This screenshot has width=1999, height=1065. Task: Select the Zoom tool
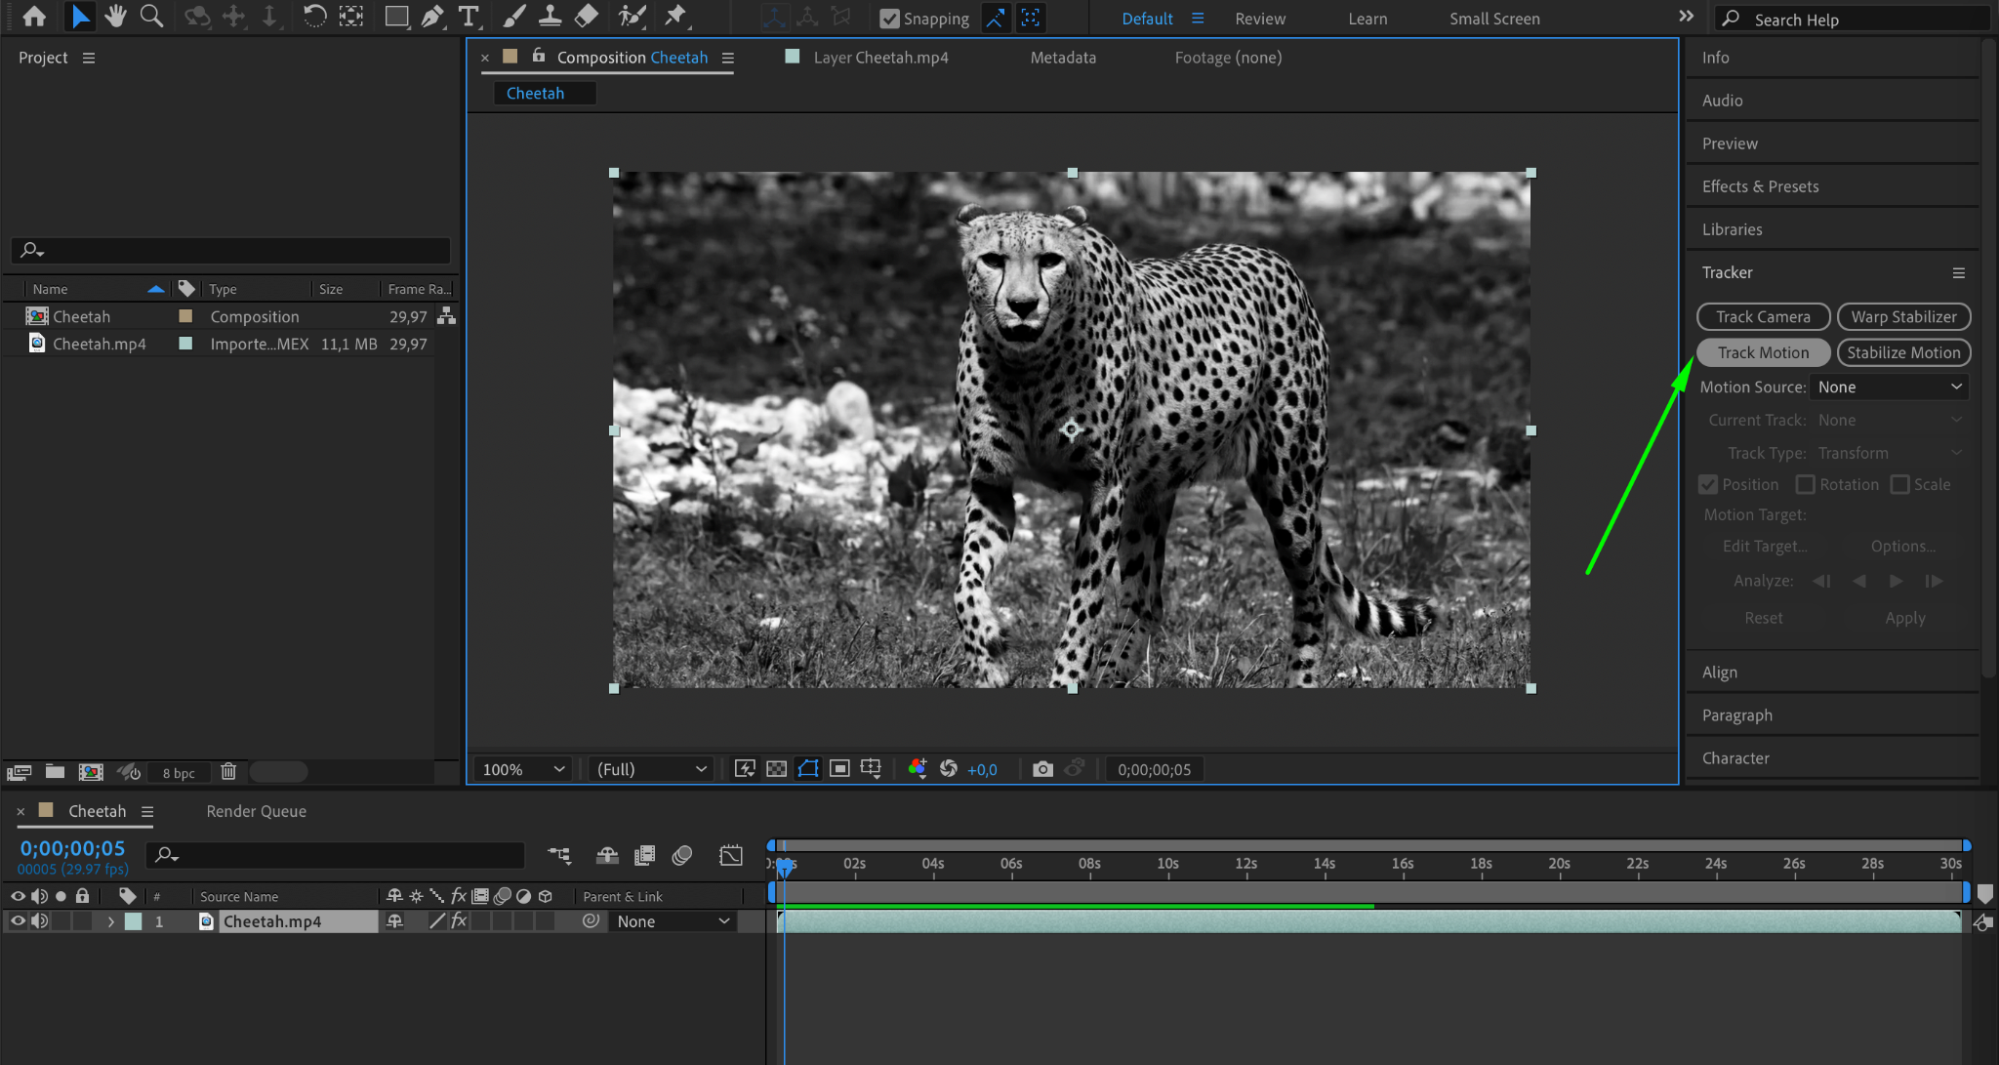(x=152, y=16)
